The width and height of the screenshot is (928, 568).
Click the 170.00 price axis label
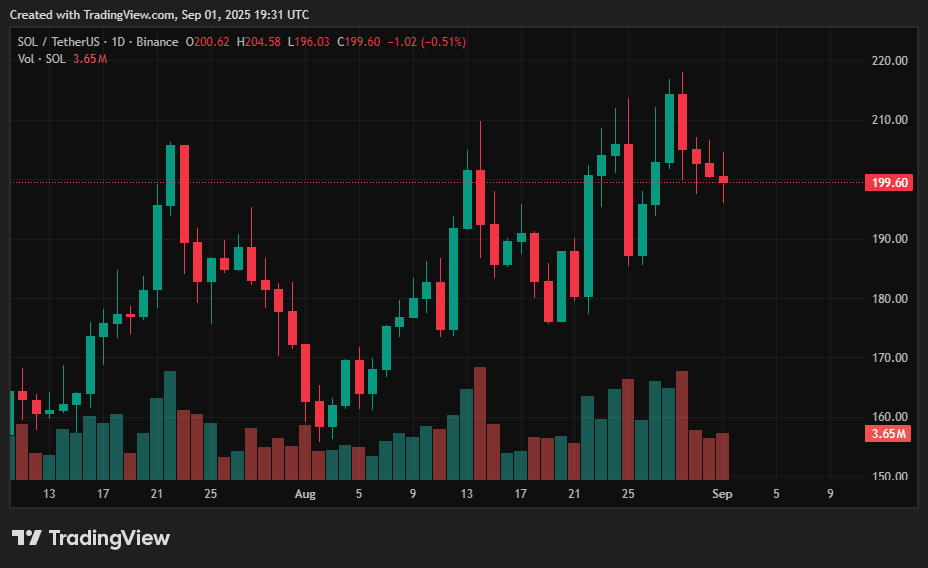click(890, 357)
